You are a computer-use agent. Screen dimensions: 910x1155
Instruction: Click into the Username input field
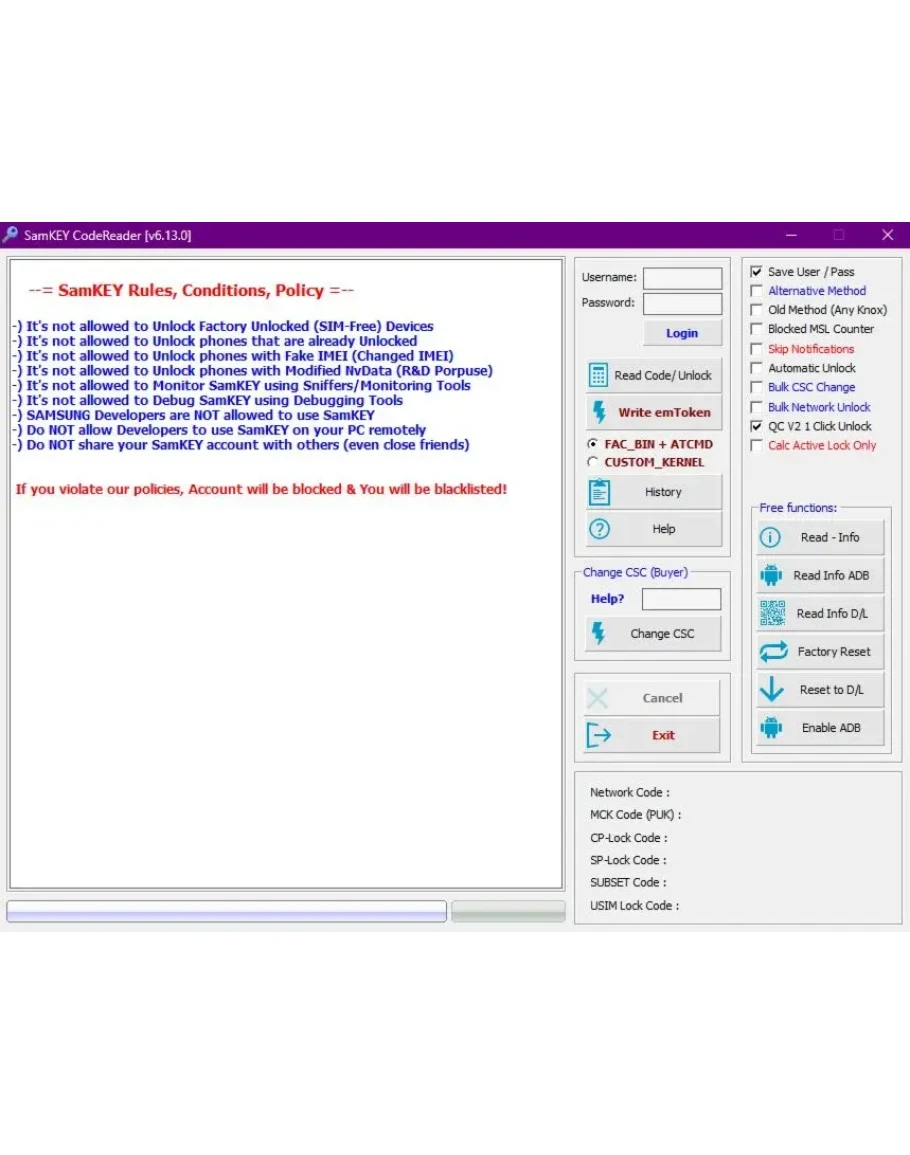click(x=682, y=278)
